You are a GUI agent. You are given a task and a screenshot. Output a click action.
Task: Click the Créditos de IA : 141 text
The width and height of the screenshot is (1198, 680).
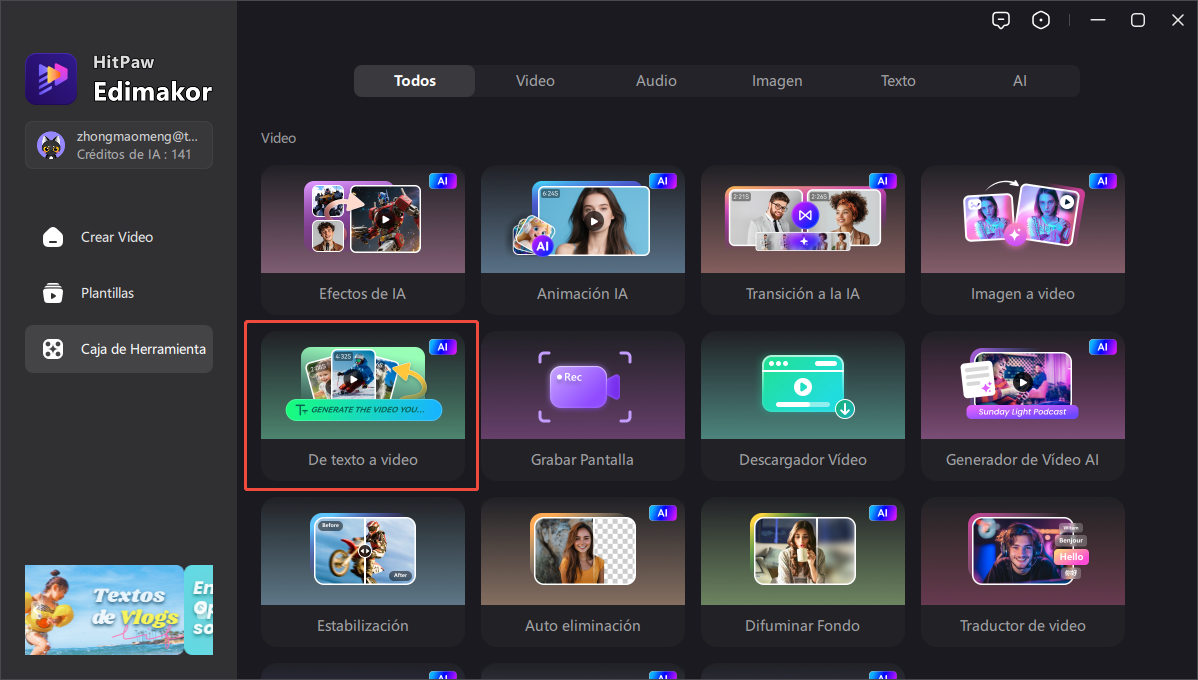(x=134, y=154)
